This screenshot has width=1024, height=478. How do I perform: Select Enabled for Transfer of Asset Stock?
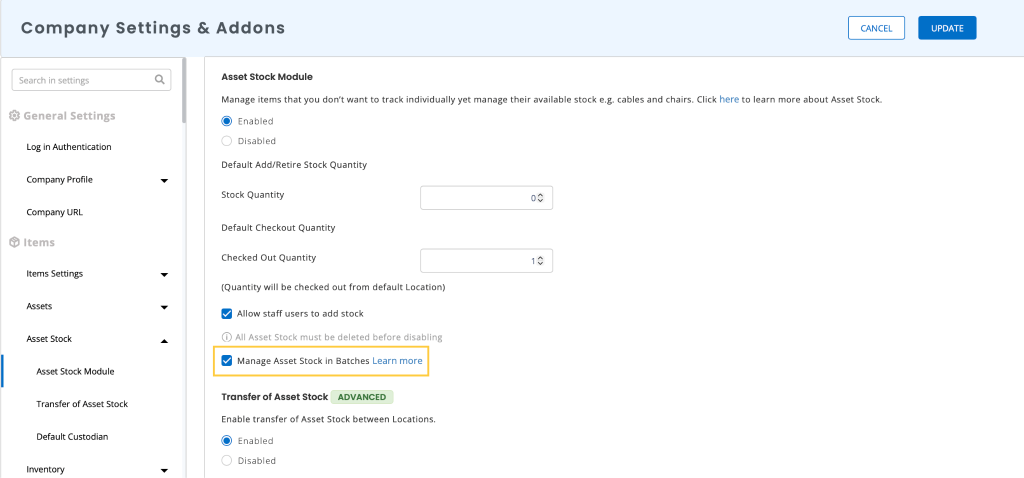[227, 441]
